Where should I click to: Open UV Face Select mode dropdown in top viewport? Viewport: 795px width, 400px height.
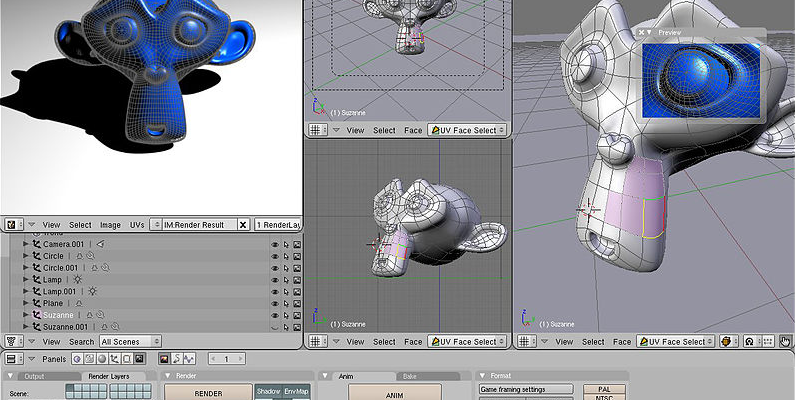click(468, 130)
